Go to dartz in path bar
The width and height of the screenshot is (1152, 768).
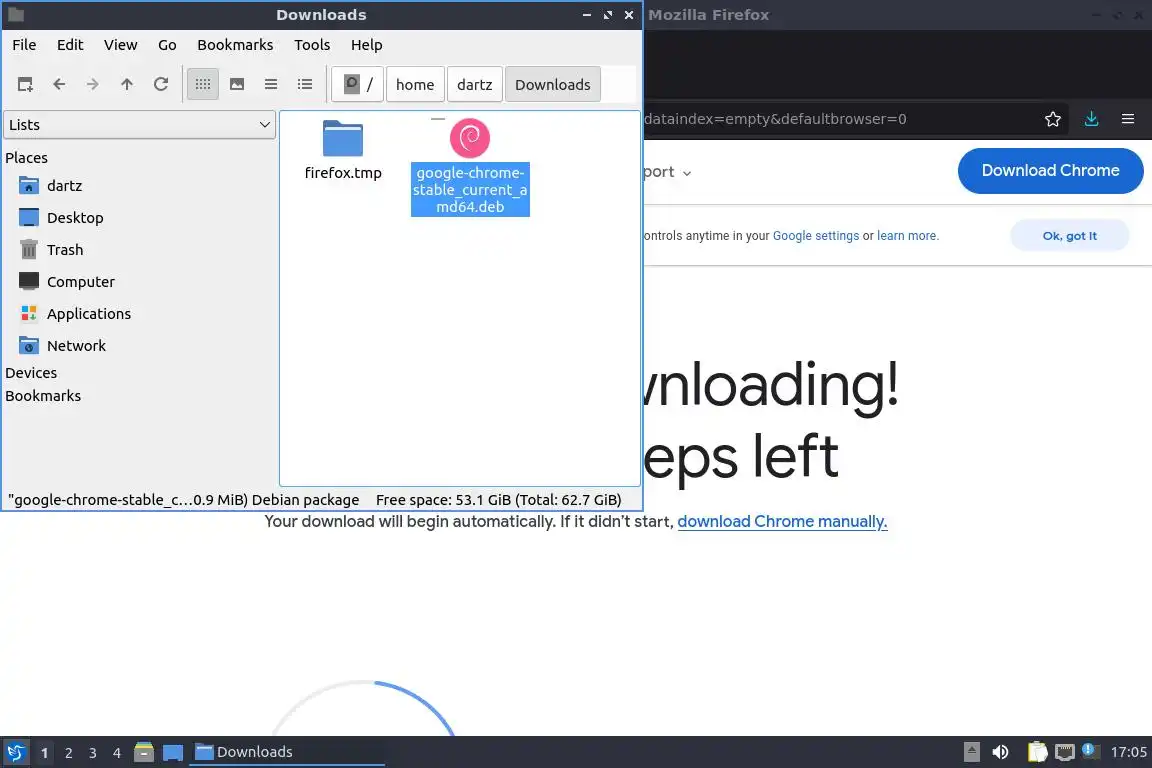[475, 85]
